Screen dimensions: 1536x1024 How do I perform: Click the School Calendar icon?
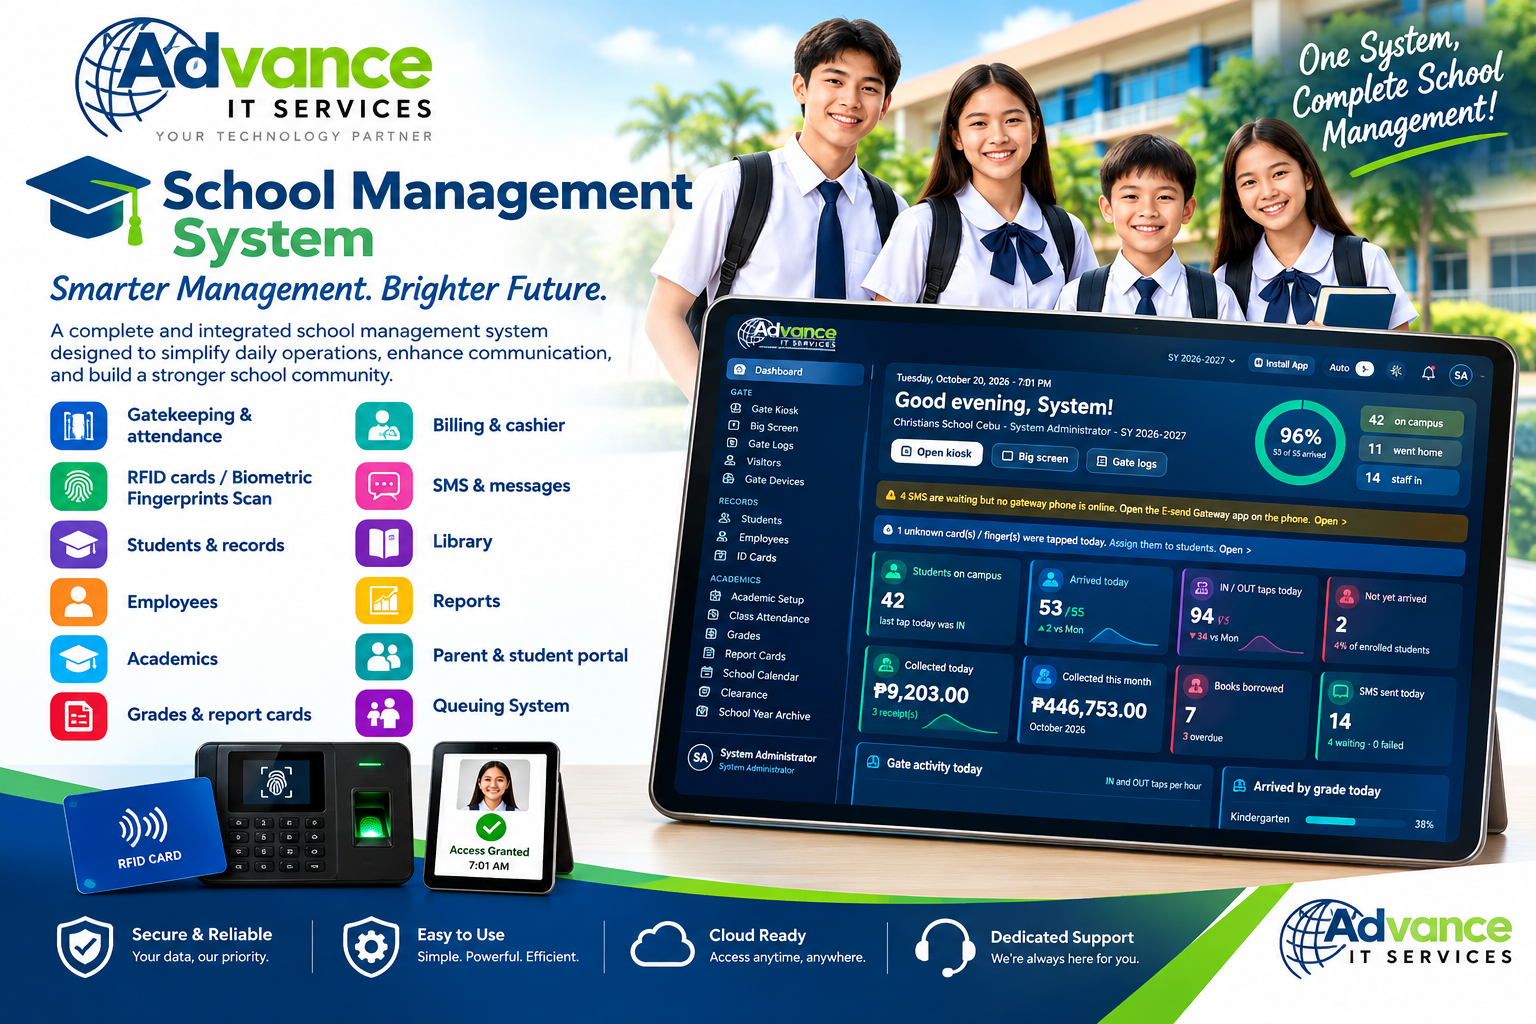point(707,672)
